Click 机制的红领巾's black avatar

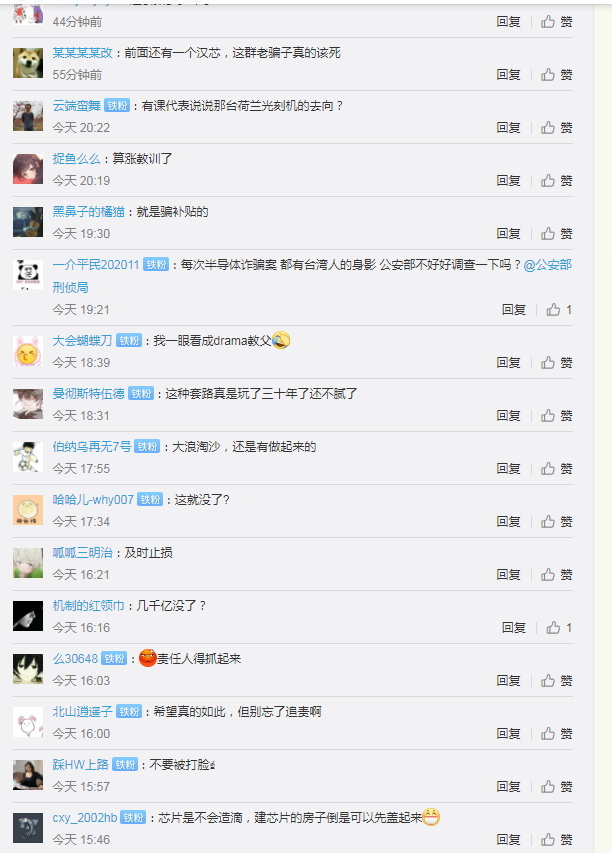pos(28,616)
